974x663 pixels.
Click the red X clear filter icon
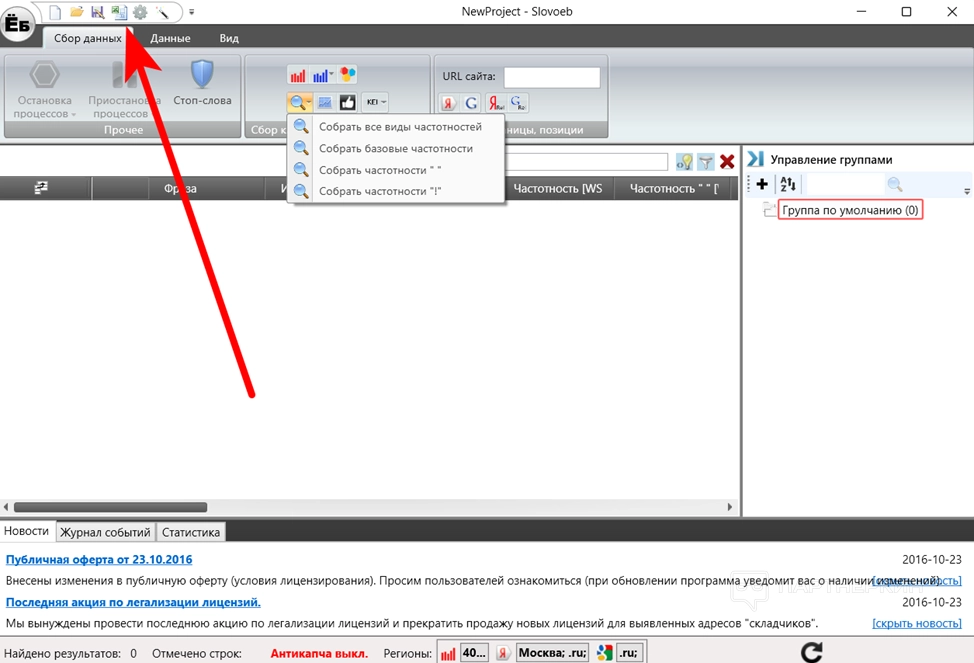[727, 162]
